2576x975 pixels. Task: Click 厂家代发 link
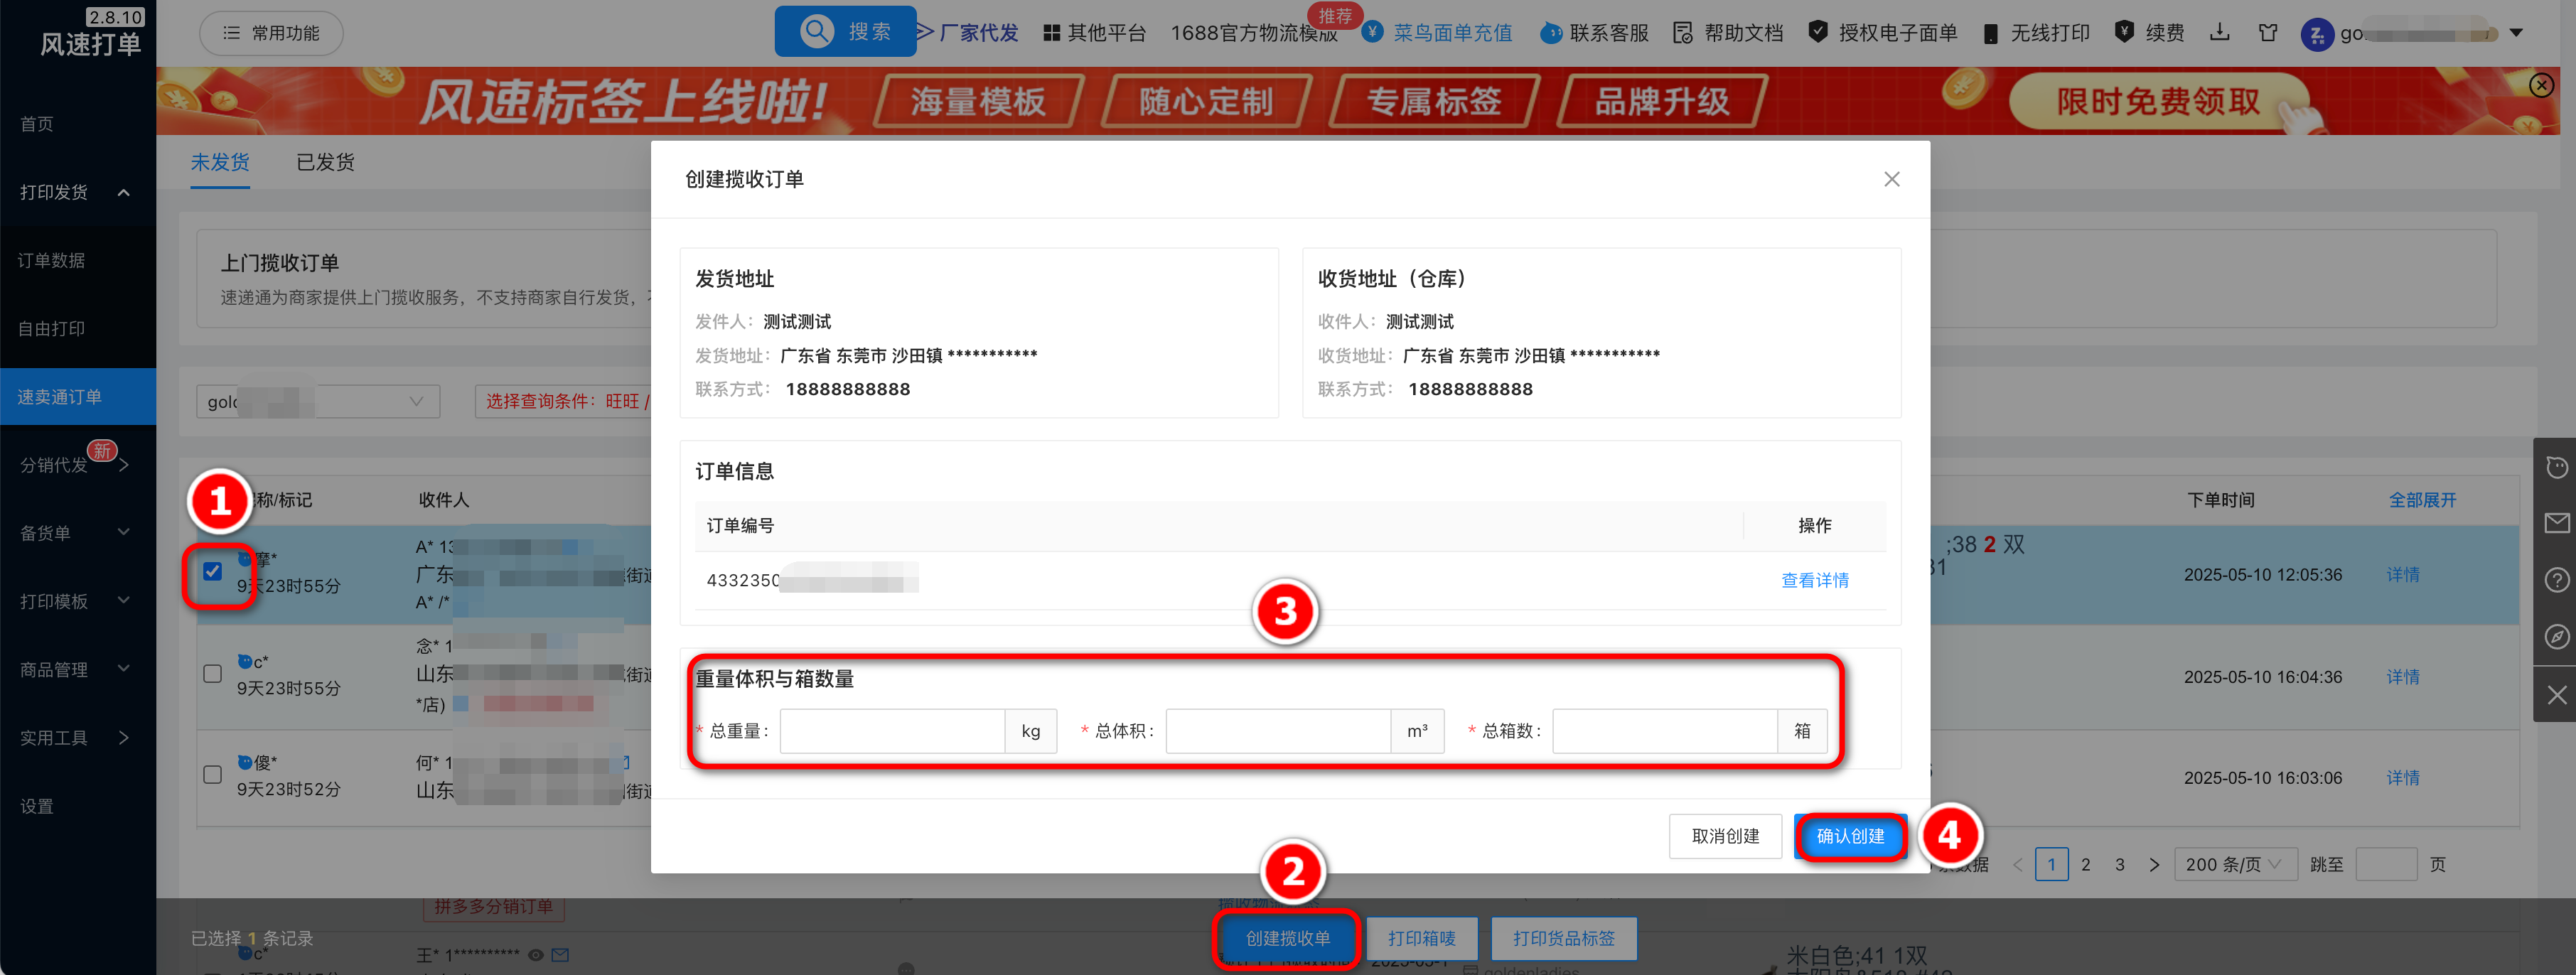(x=978, y=33)
